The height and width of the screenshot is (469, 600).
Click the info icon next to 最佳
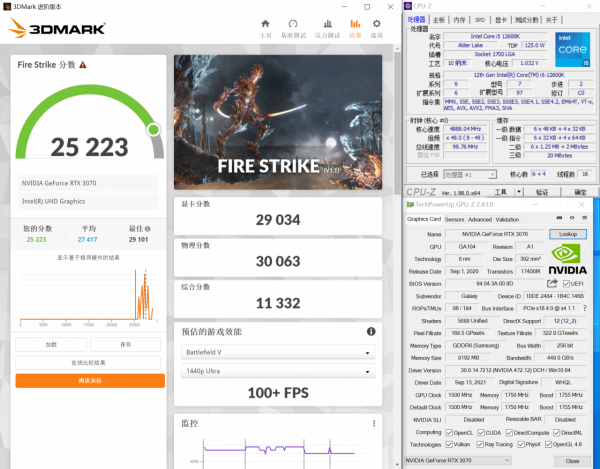pyautogui.click(x=148, y=229)
